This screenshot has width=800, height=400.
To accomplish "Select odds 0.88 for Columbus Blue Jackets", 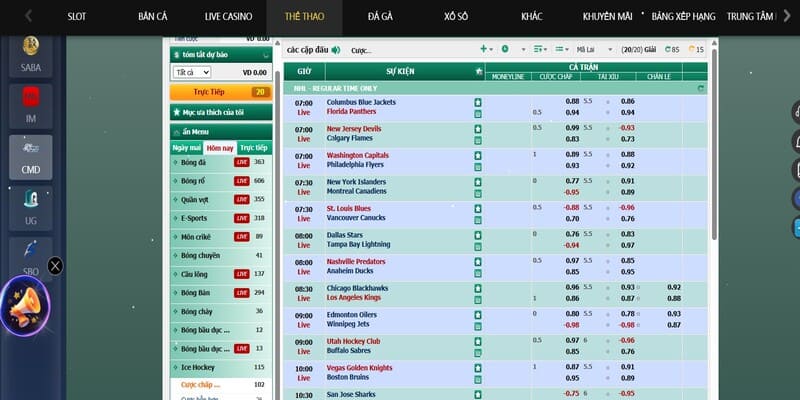I will [x=572, y=102].
